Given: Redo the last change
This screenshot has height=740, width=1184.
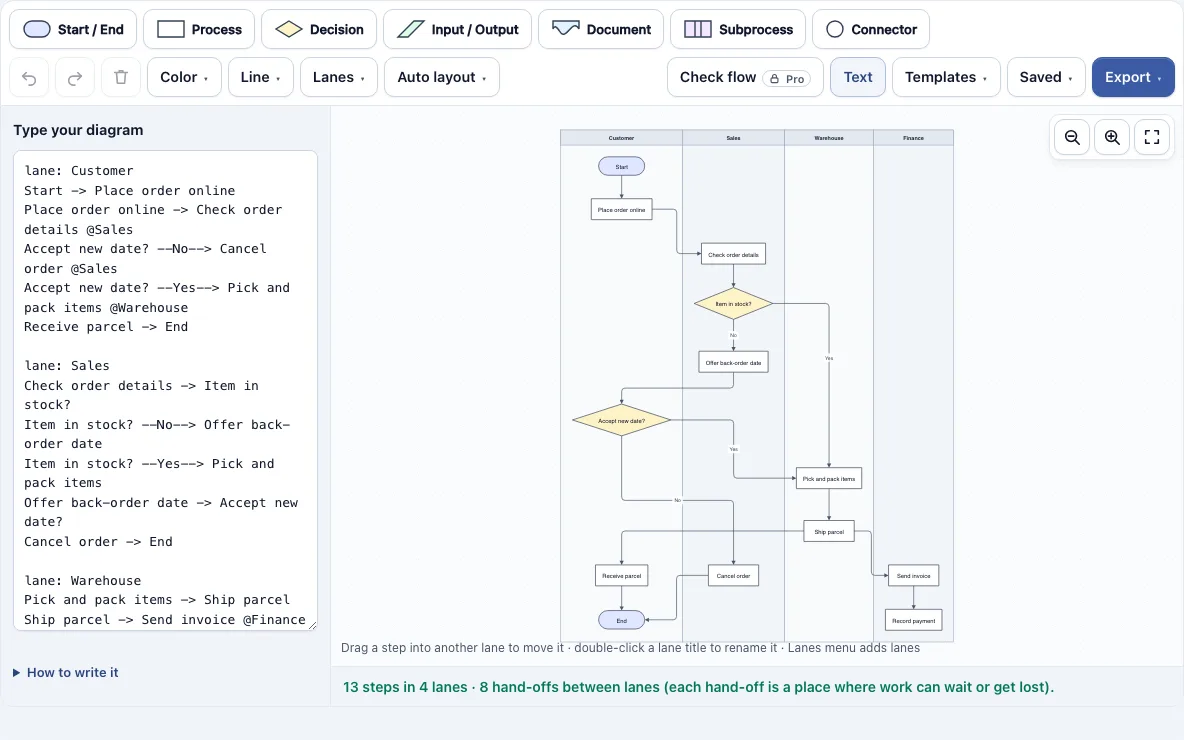Looking at the screenshot, I should click(75, 77).
